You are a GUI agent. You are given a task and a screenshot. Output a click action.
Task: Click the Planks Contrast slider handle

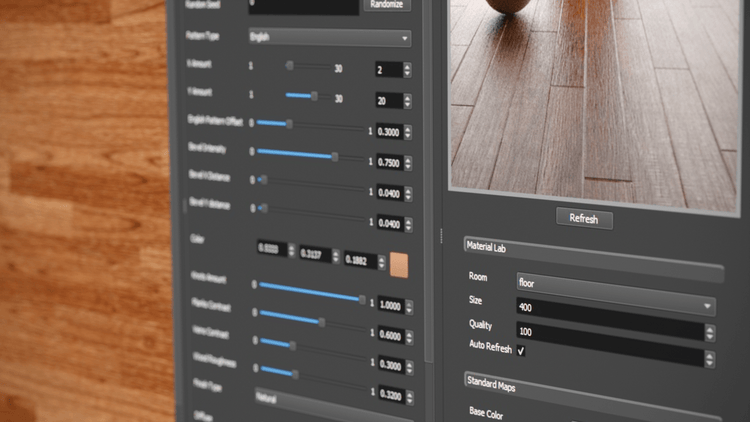[322, 322]
